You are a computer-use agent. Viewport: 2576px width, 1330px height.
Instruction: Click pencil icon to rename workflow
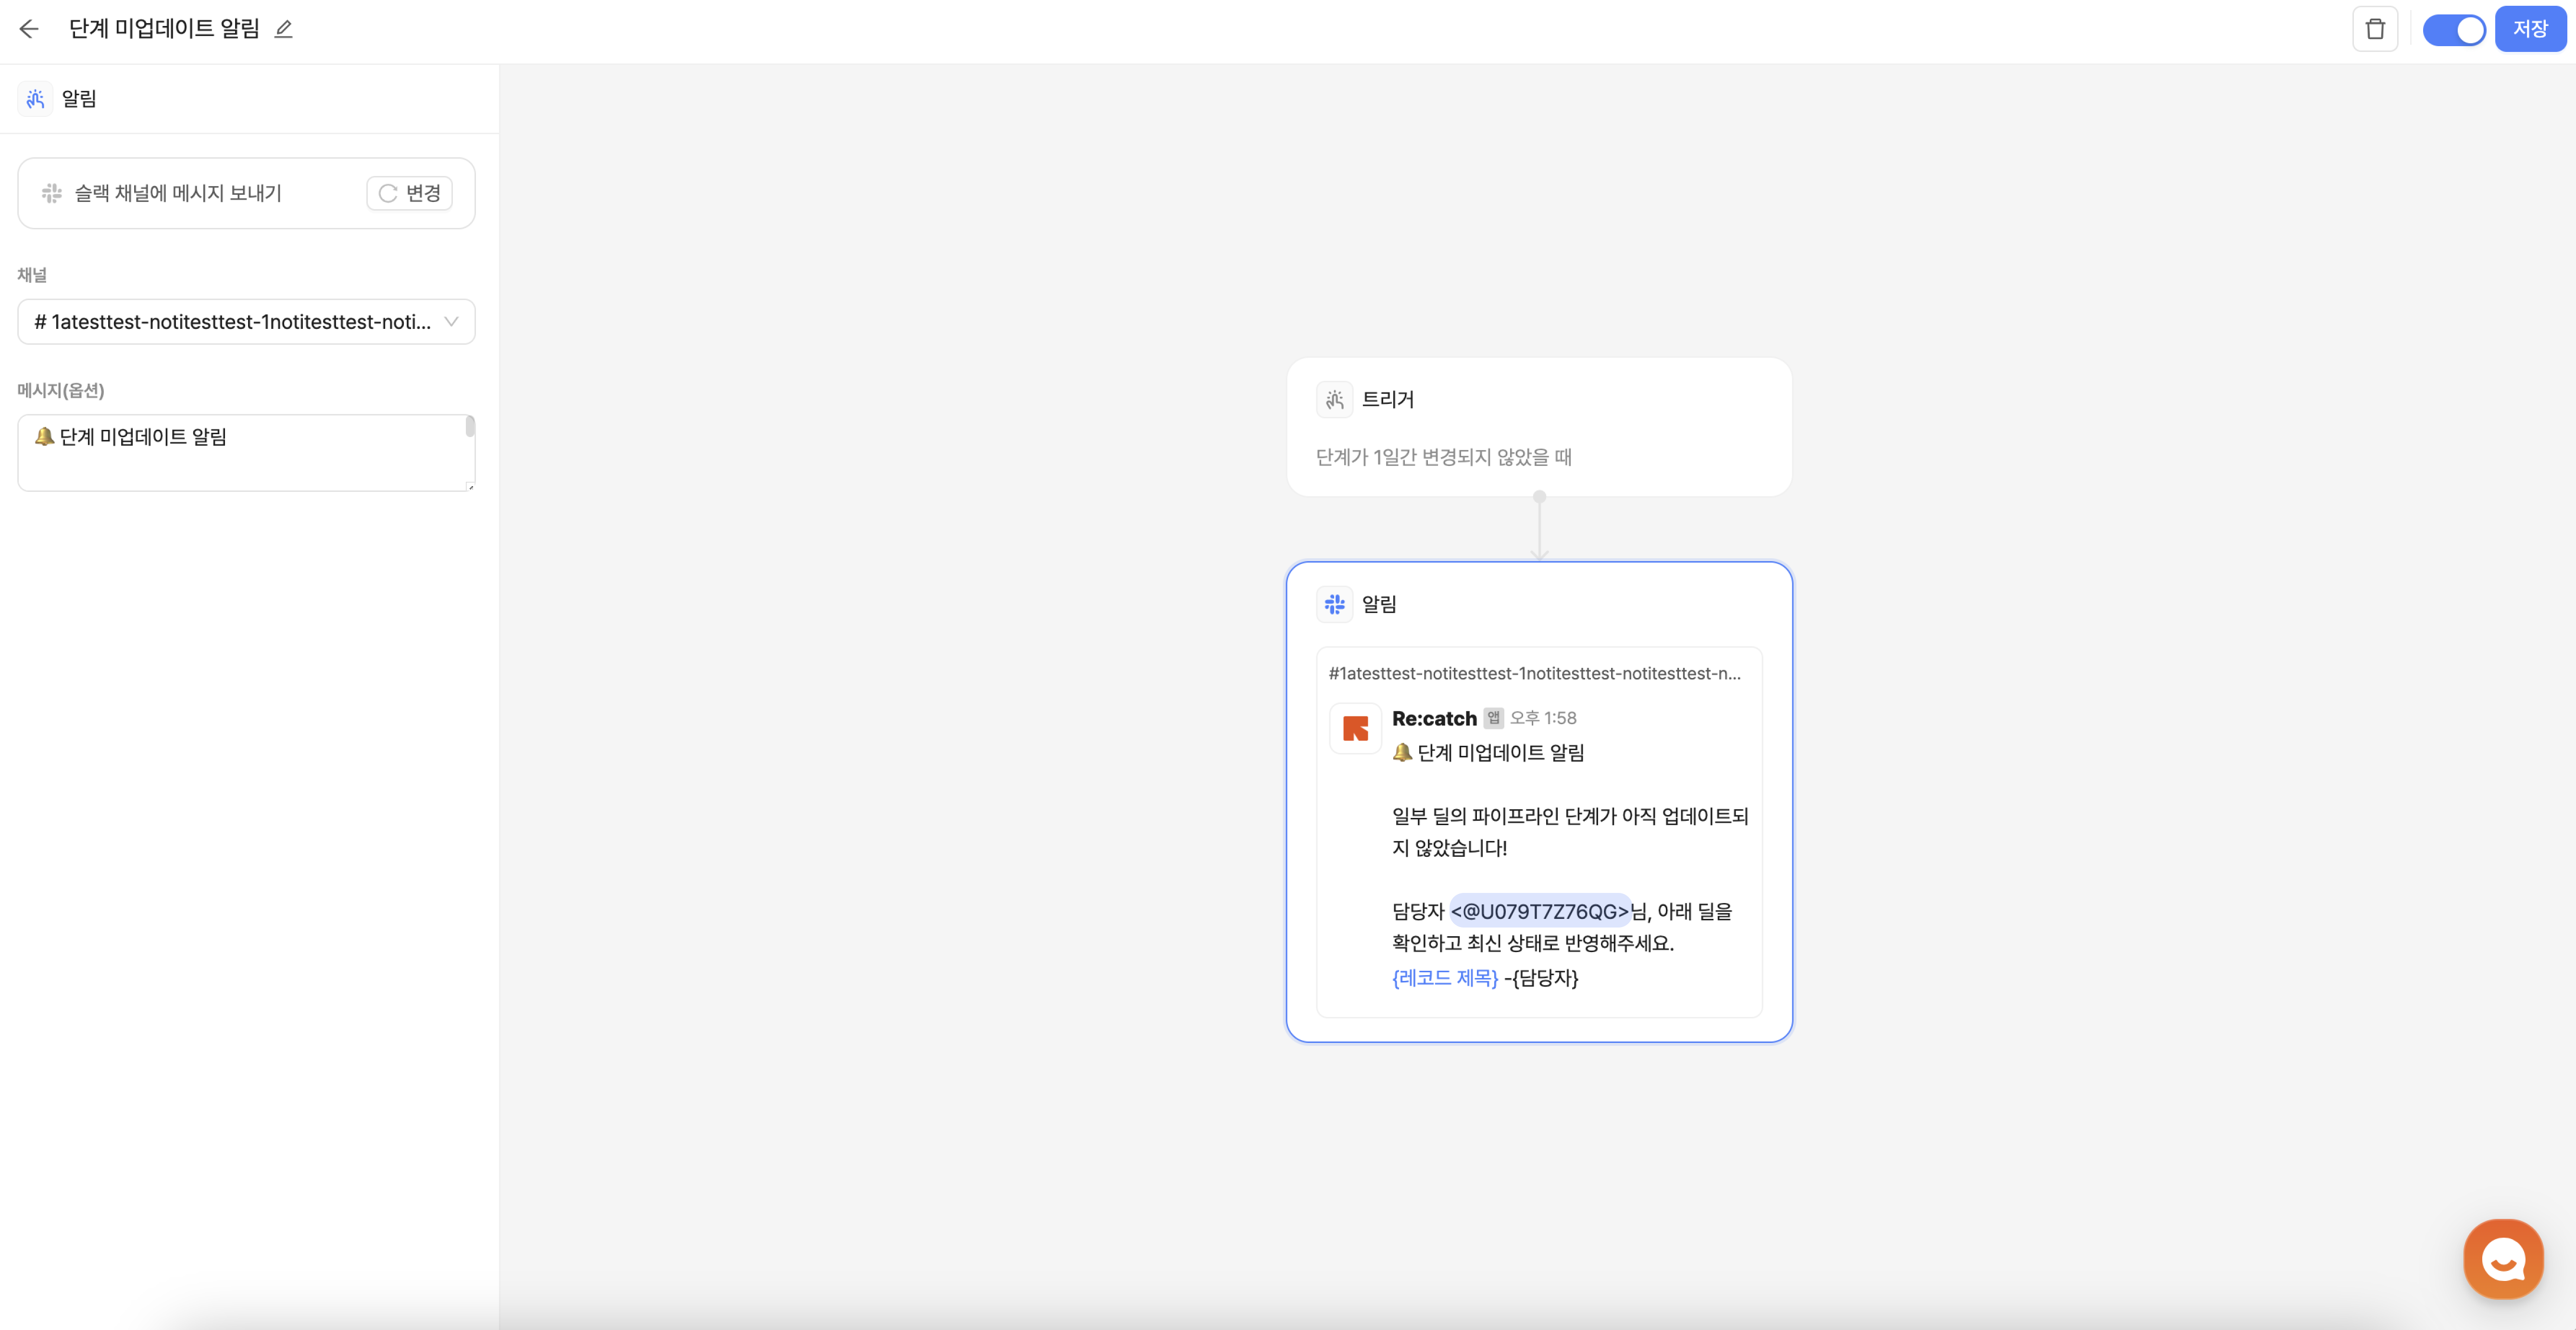284,29
